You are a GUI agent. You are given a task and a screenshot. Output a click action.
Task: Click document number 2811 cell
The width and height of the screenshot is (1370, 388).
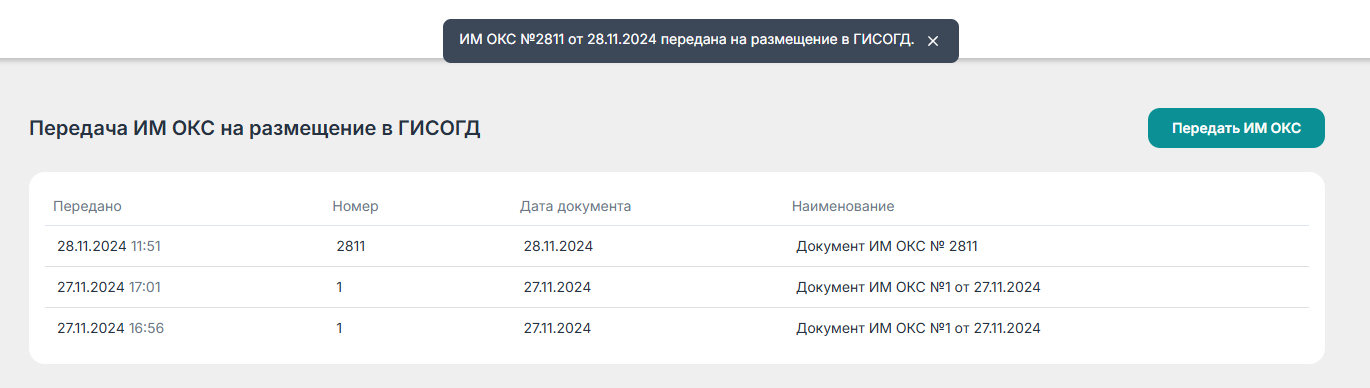pos(351,246)
